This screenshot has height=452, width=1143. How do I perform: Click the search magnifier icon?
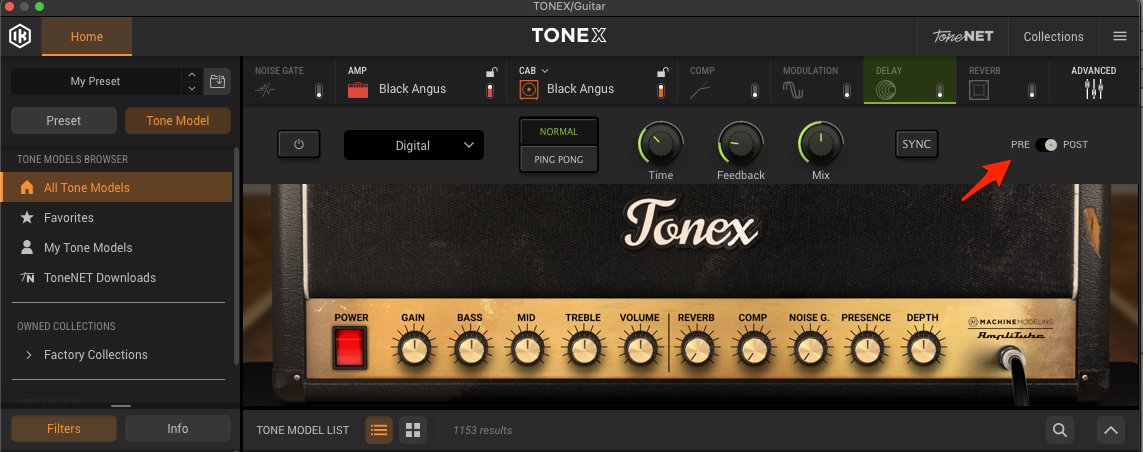coord(1059,430)
